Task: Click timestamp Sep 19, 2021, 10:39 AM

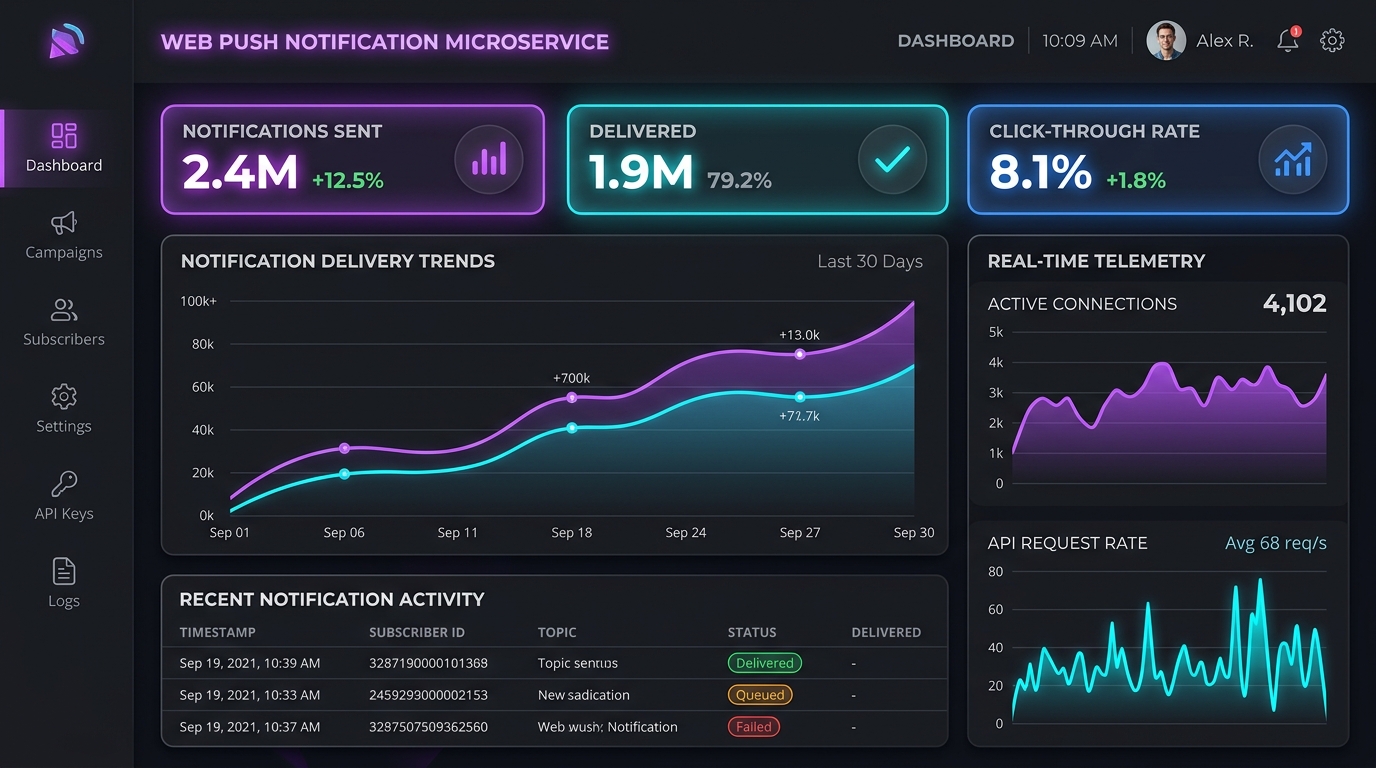Action: point(250,663)
